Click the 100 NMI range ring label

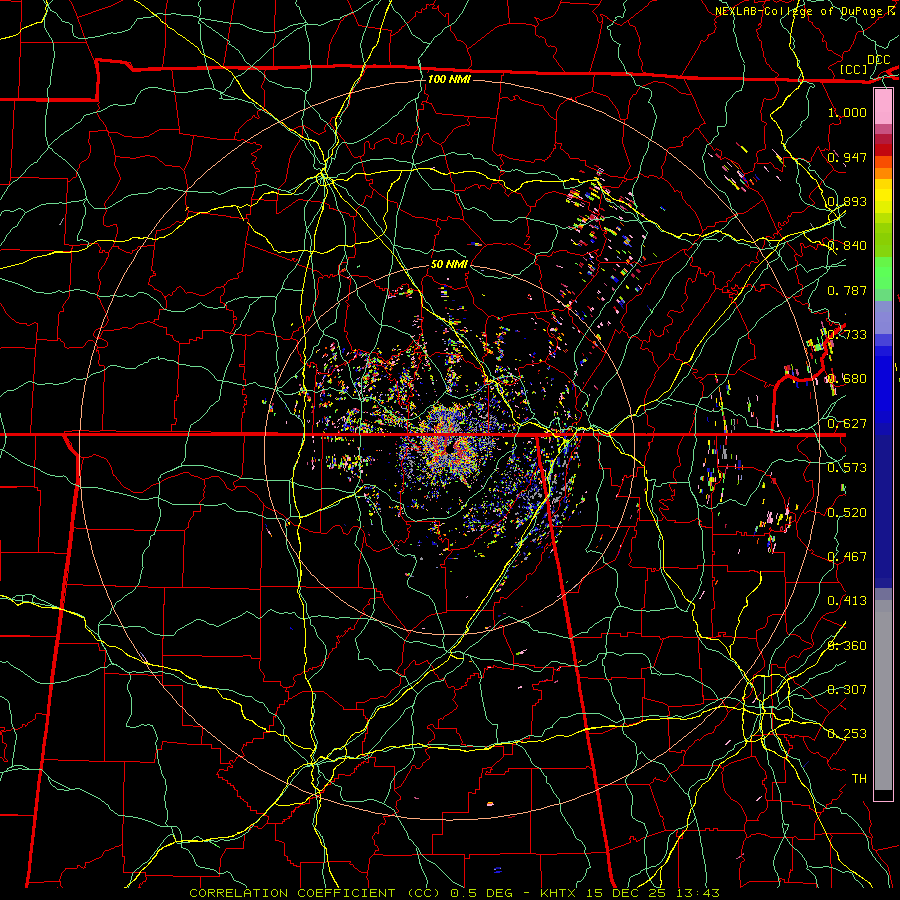coord(449,79)
